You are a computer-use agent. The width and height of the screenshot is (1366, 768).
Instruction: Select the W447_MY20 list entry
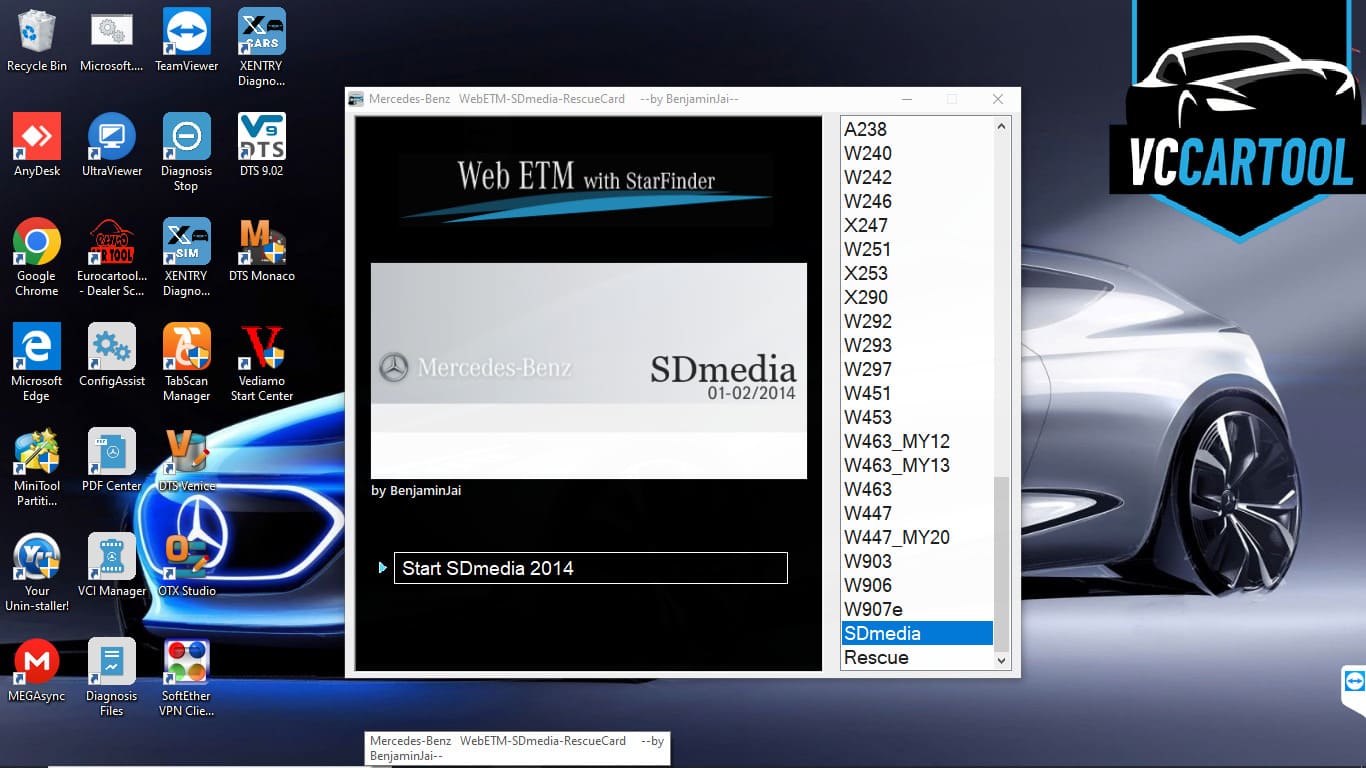pos(917,537)
